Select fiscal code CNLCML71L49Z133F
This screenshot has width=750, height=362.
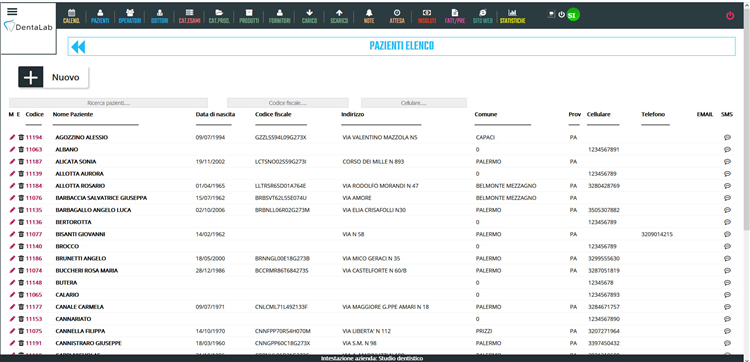pyautogui.click(x=281, y=307)
